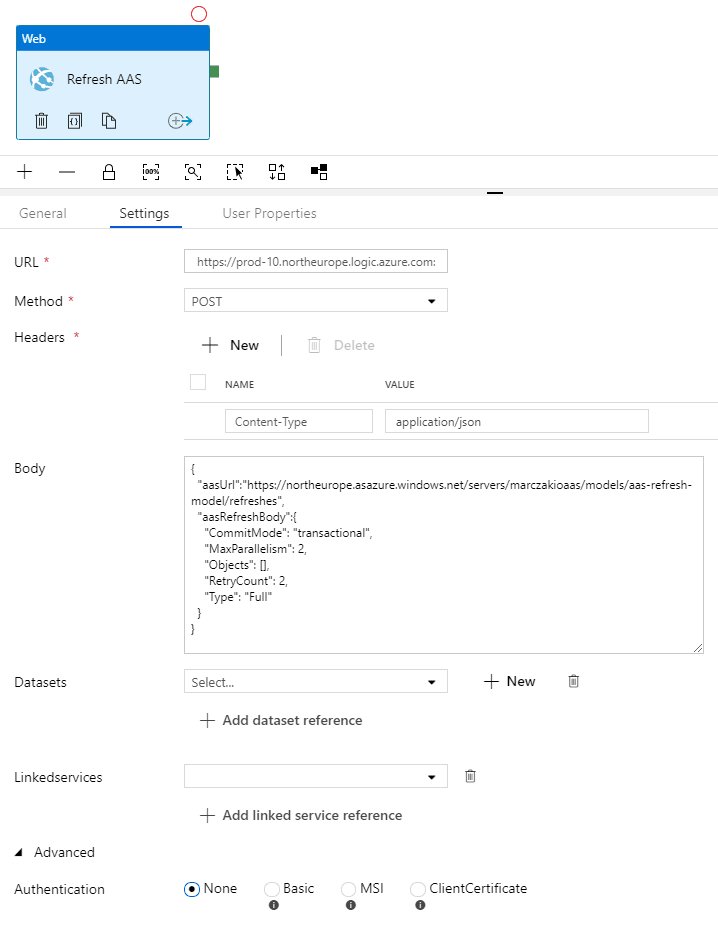Toggle the canvas layout view icon
Viewport: 718px width, 934px height.
(319, 172)
